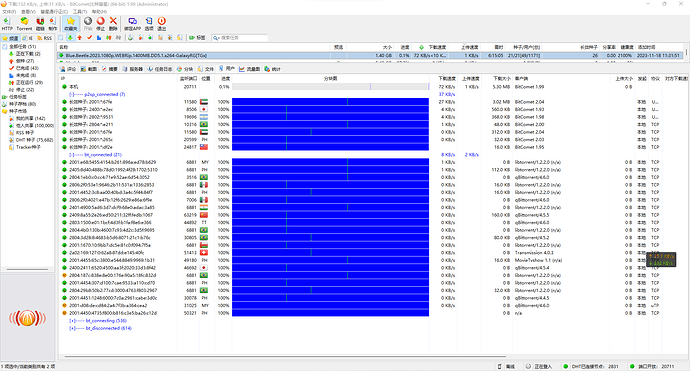Open the options (选项) dialog
The width and height of the screenshot is (690, 371).
coord(149,23)
